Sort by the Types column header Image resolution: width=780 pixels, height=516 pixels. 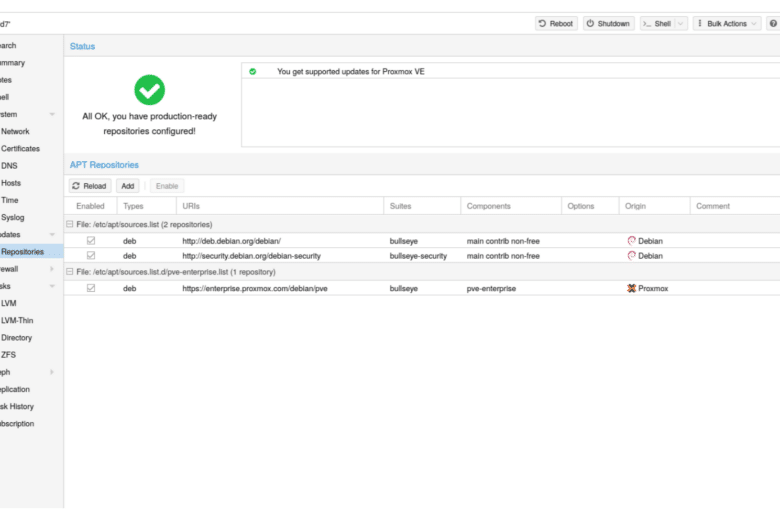(x=147, y=206)
